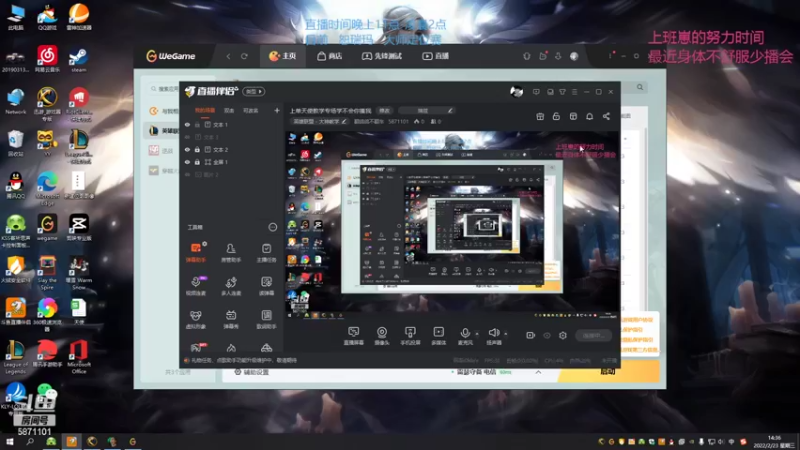The image size is (800, 450).
Task: Hide the 全屏 1 layer
Action: pyautogui.click(x=187, y=162)
